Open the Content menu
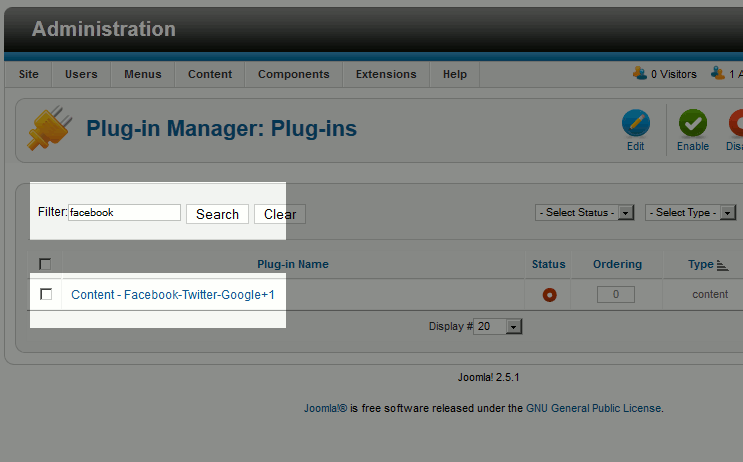This screenshot has width=743, height=462. pyautogui.click(x=210, y=74)
